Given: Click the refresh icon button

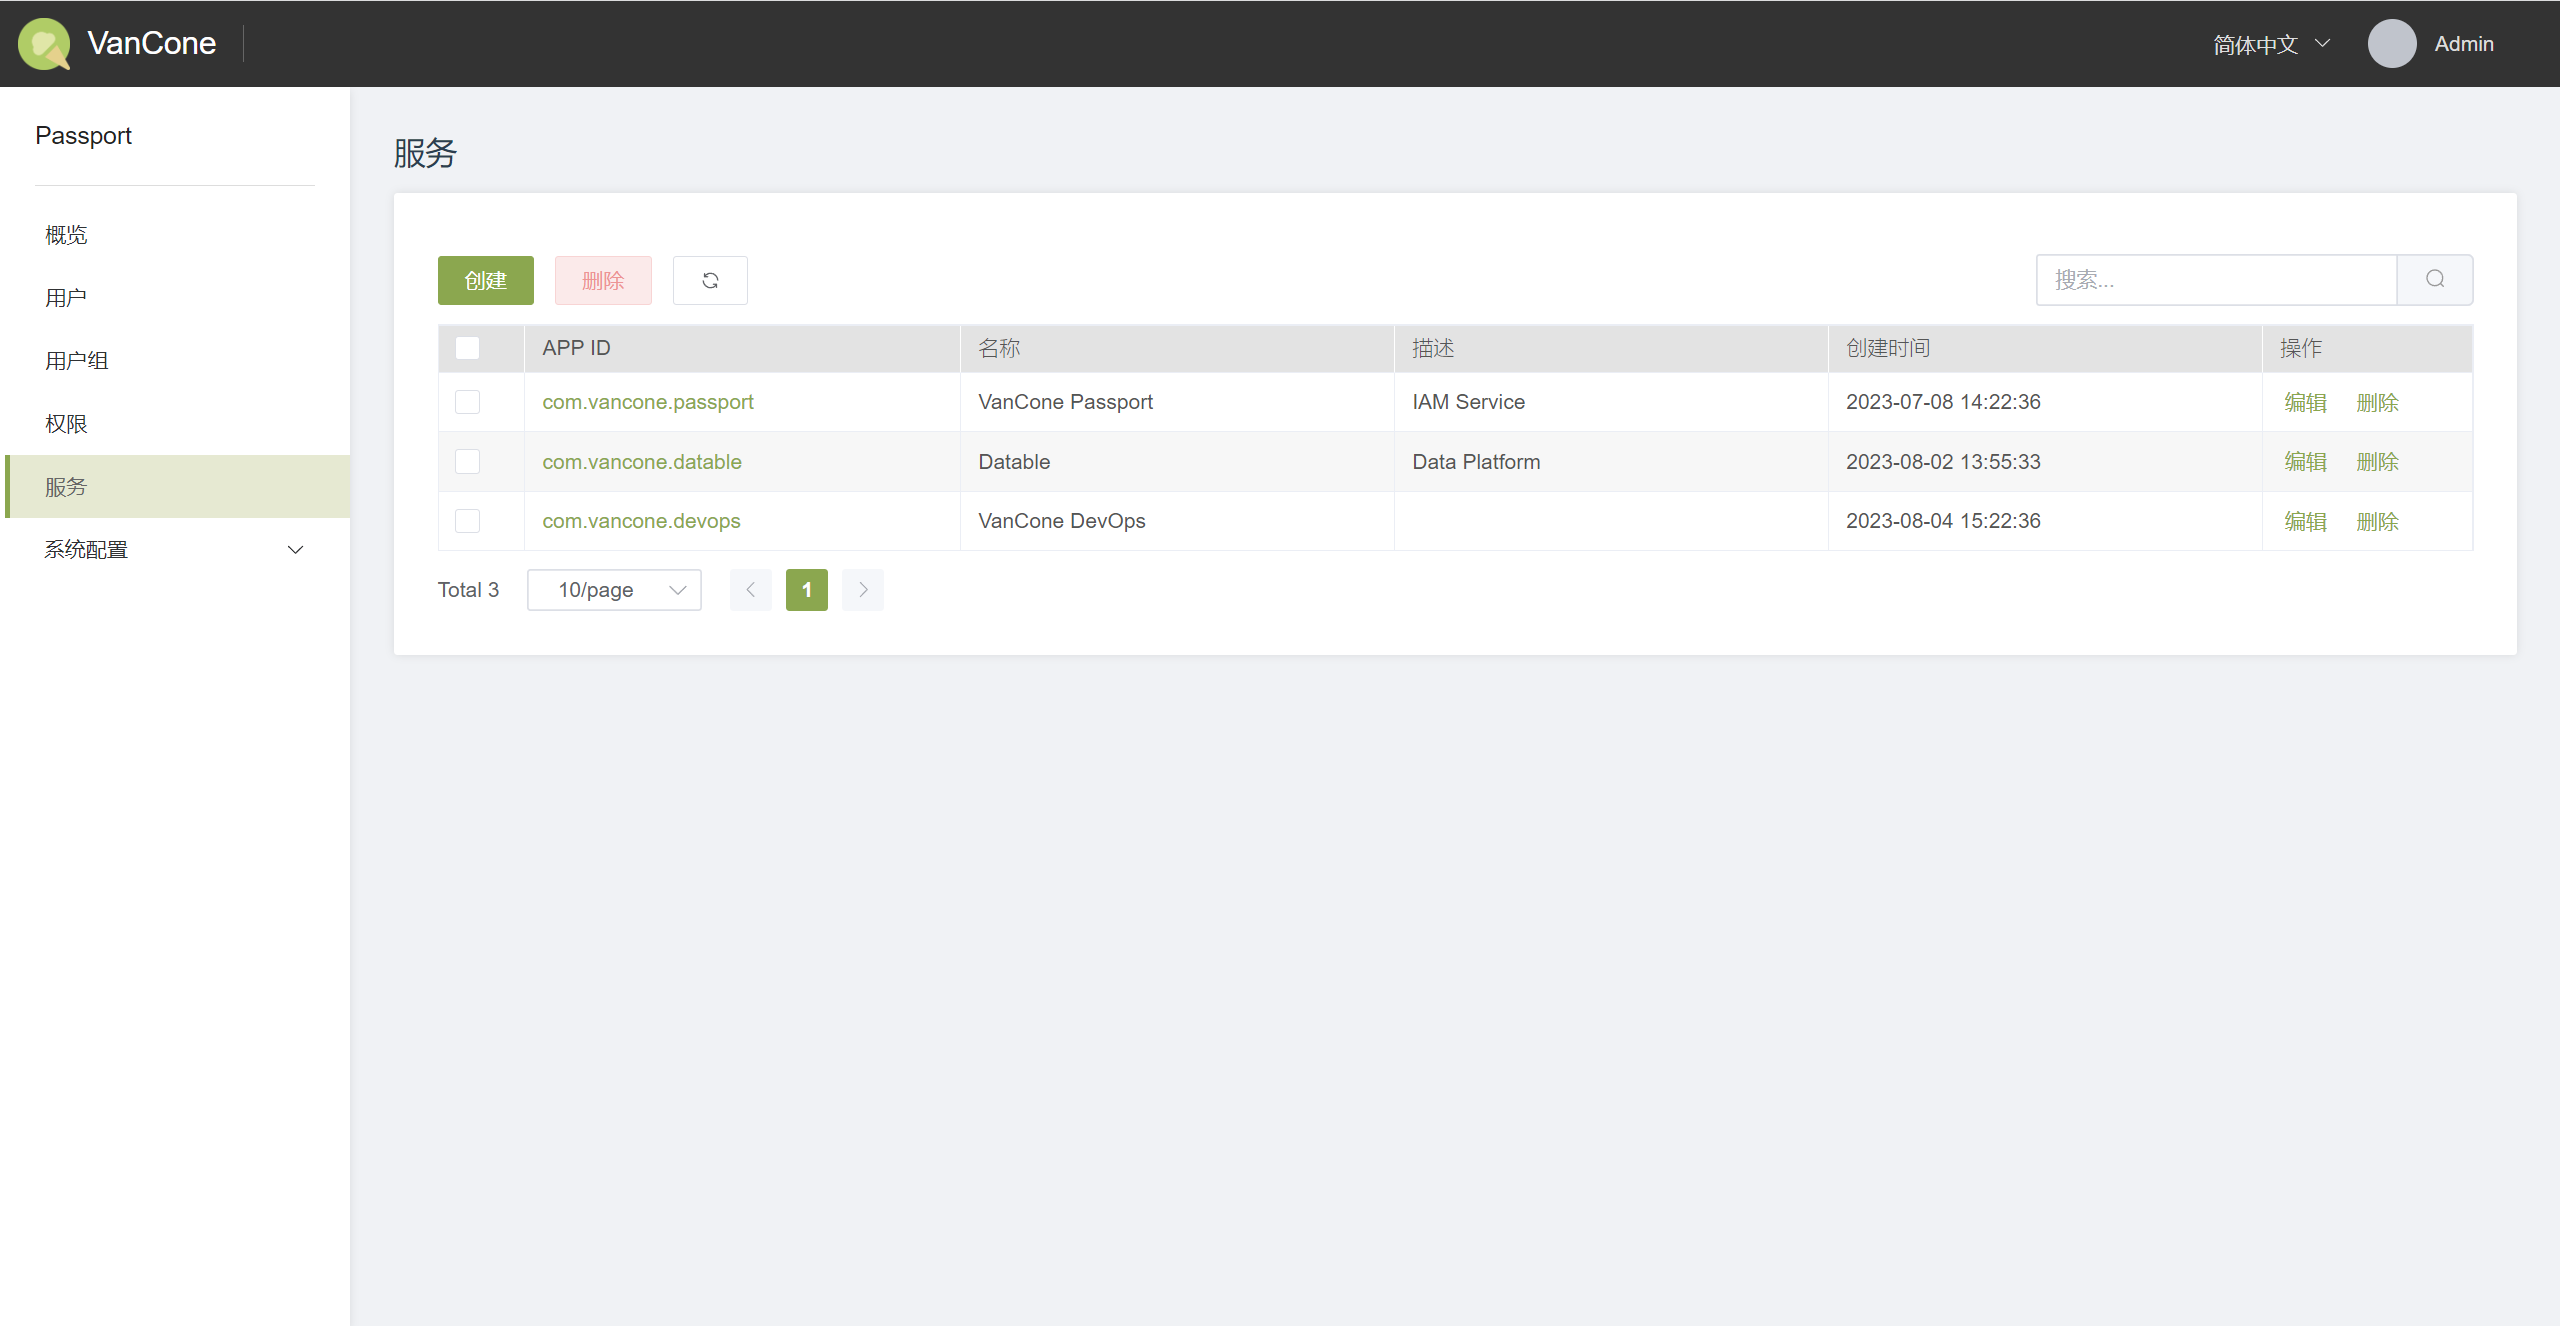Looking at the screenshot, I should (x=710, y=280).
